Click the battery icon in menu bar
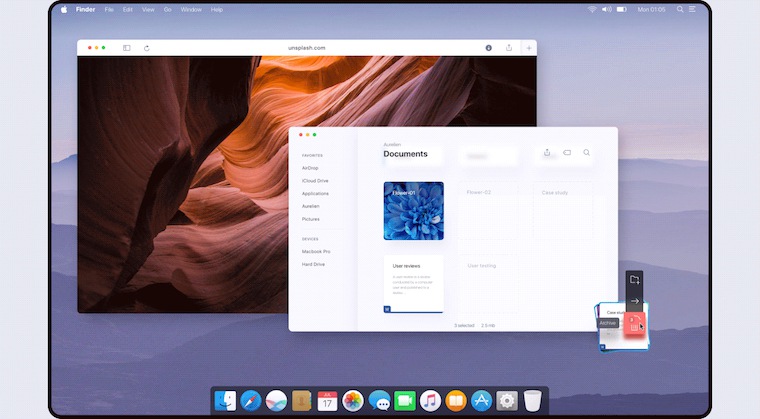760x419 pixels. point(622,9)
